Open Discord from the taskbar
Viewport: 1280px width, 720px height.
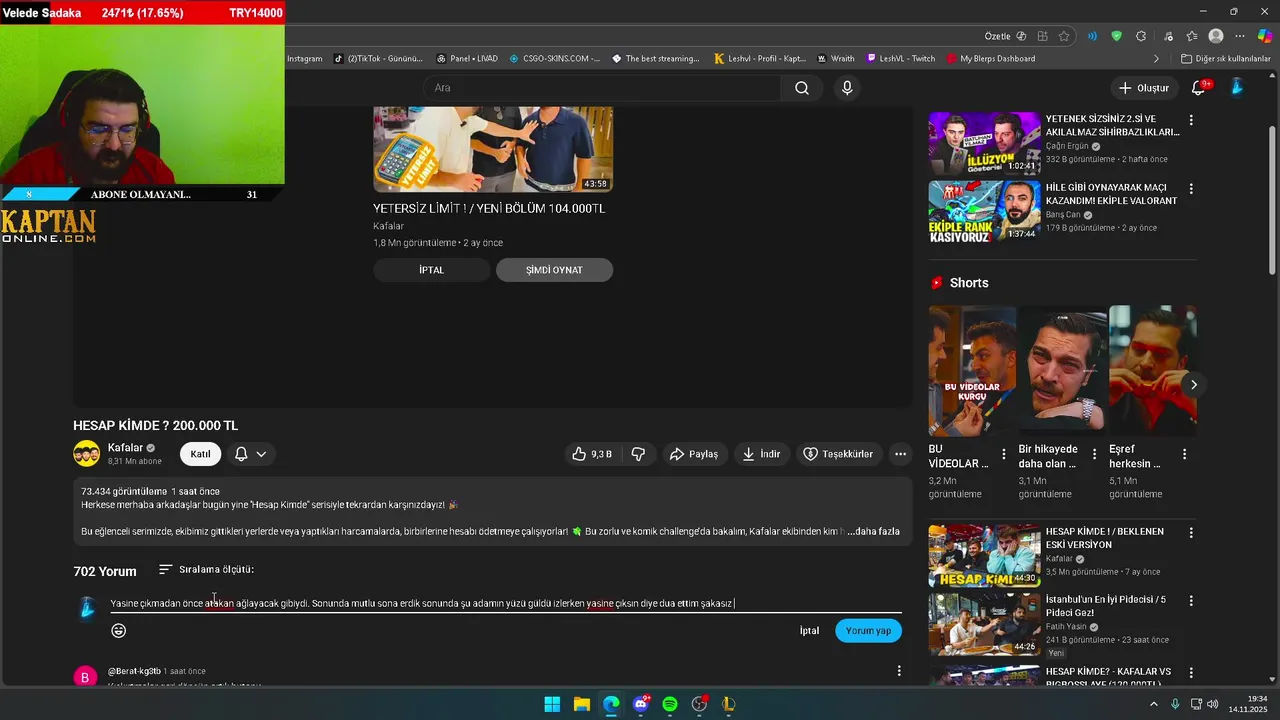[x=641, y=704]
